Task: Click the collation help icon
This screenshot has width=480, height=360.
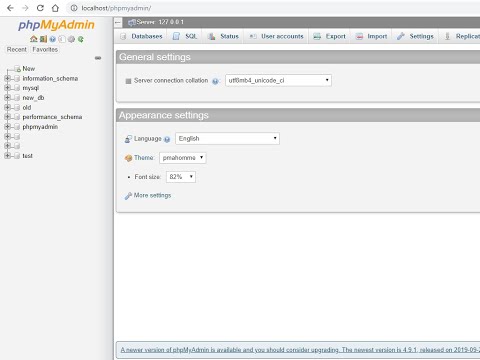Action: coord(215,81)
